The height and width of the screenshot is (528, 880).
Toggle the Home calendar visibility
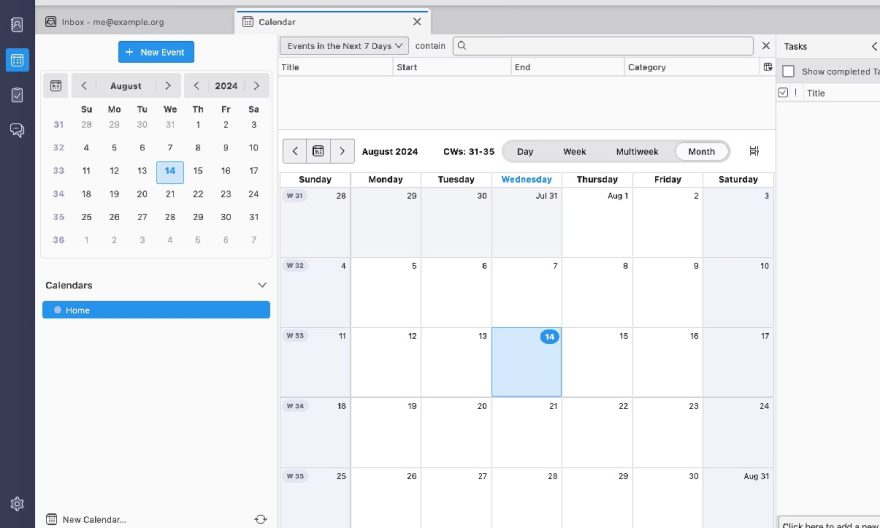pos(58,310)
